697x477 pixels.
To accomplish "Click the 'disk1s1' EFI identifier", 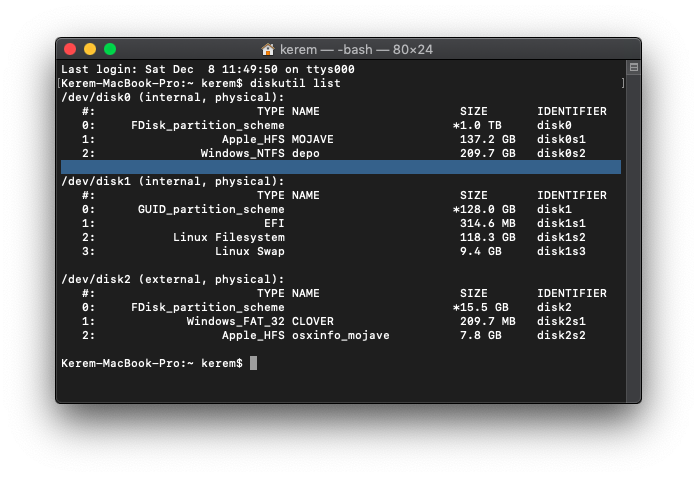I will tap(562, 223).
